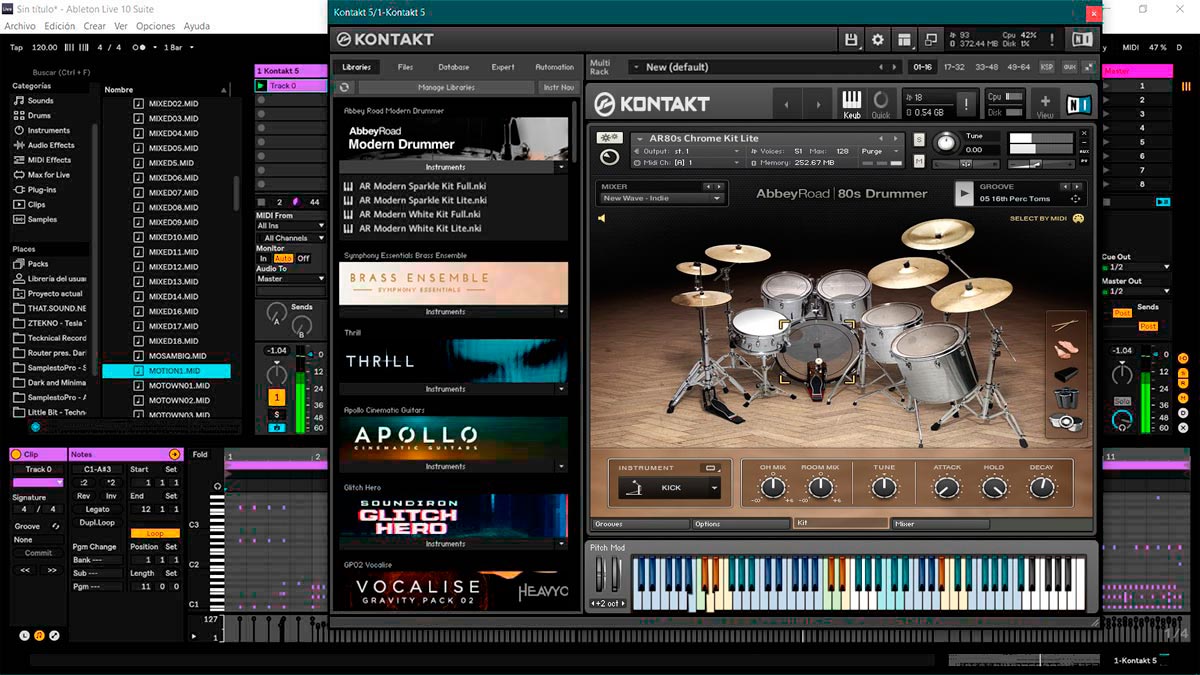Toggle Monitor In on Kontakt track
This screenshot has width=1200, height=675.
pos(264,258)
